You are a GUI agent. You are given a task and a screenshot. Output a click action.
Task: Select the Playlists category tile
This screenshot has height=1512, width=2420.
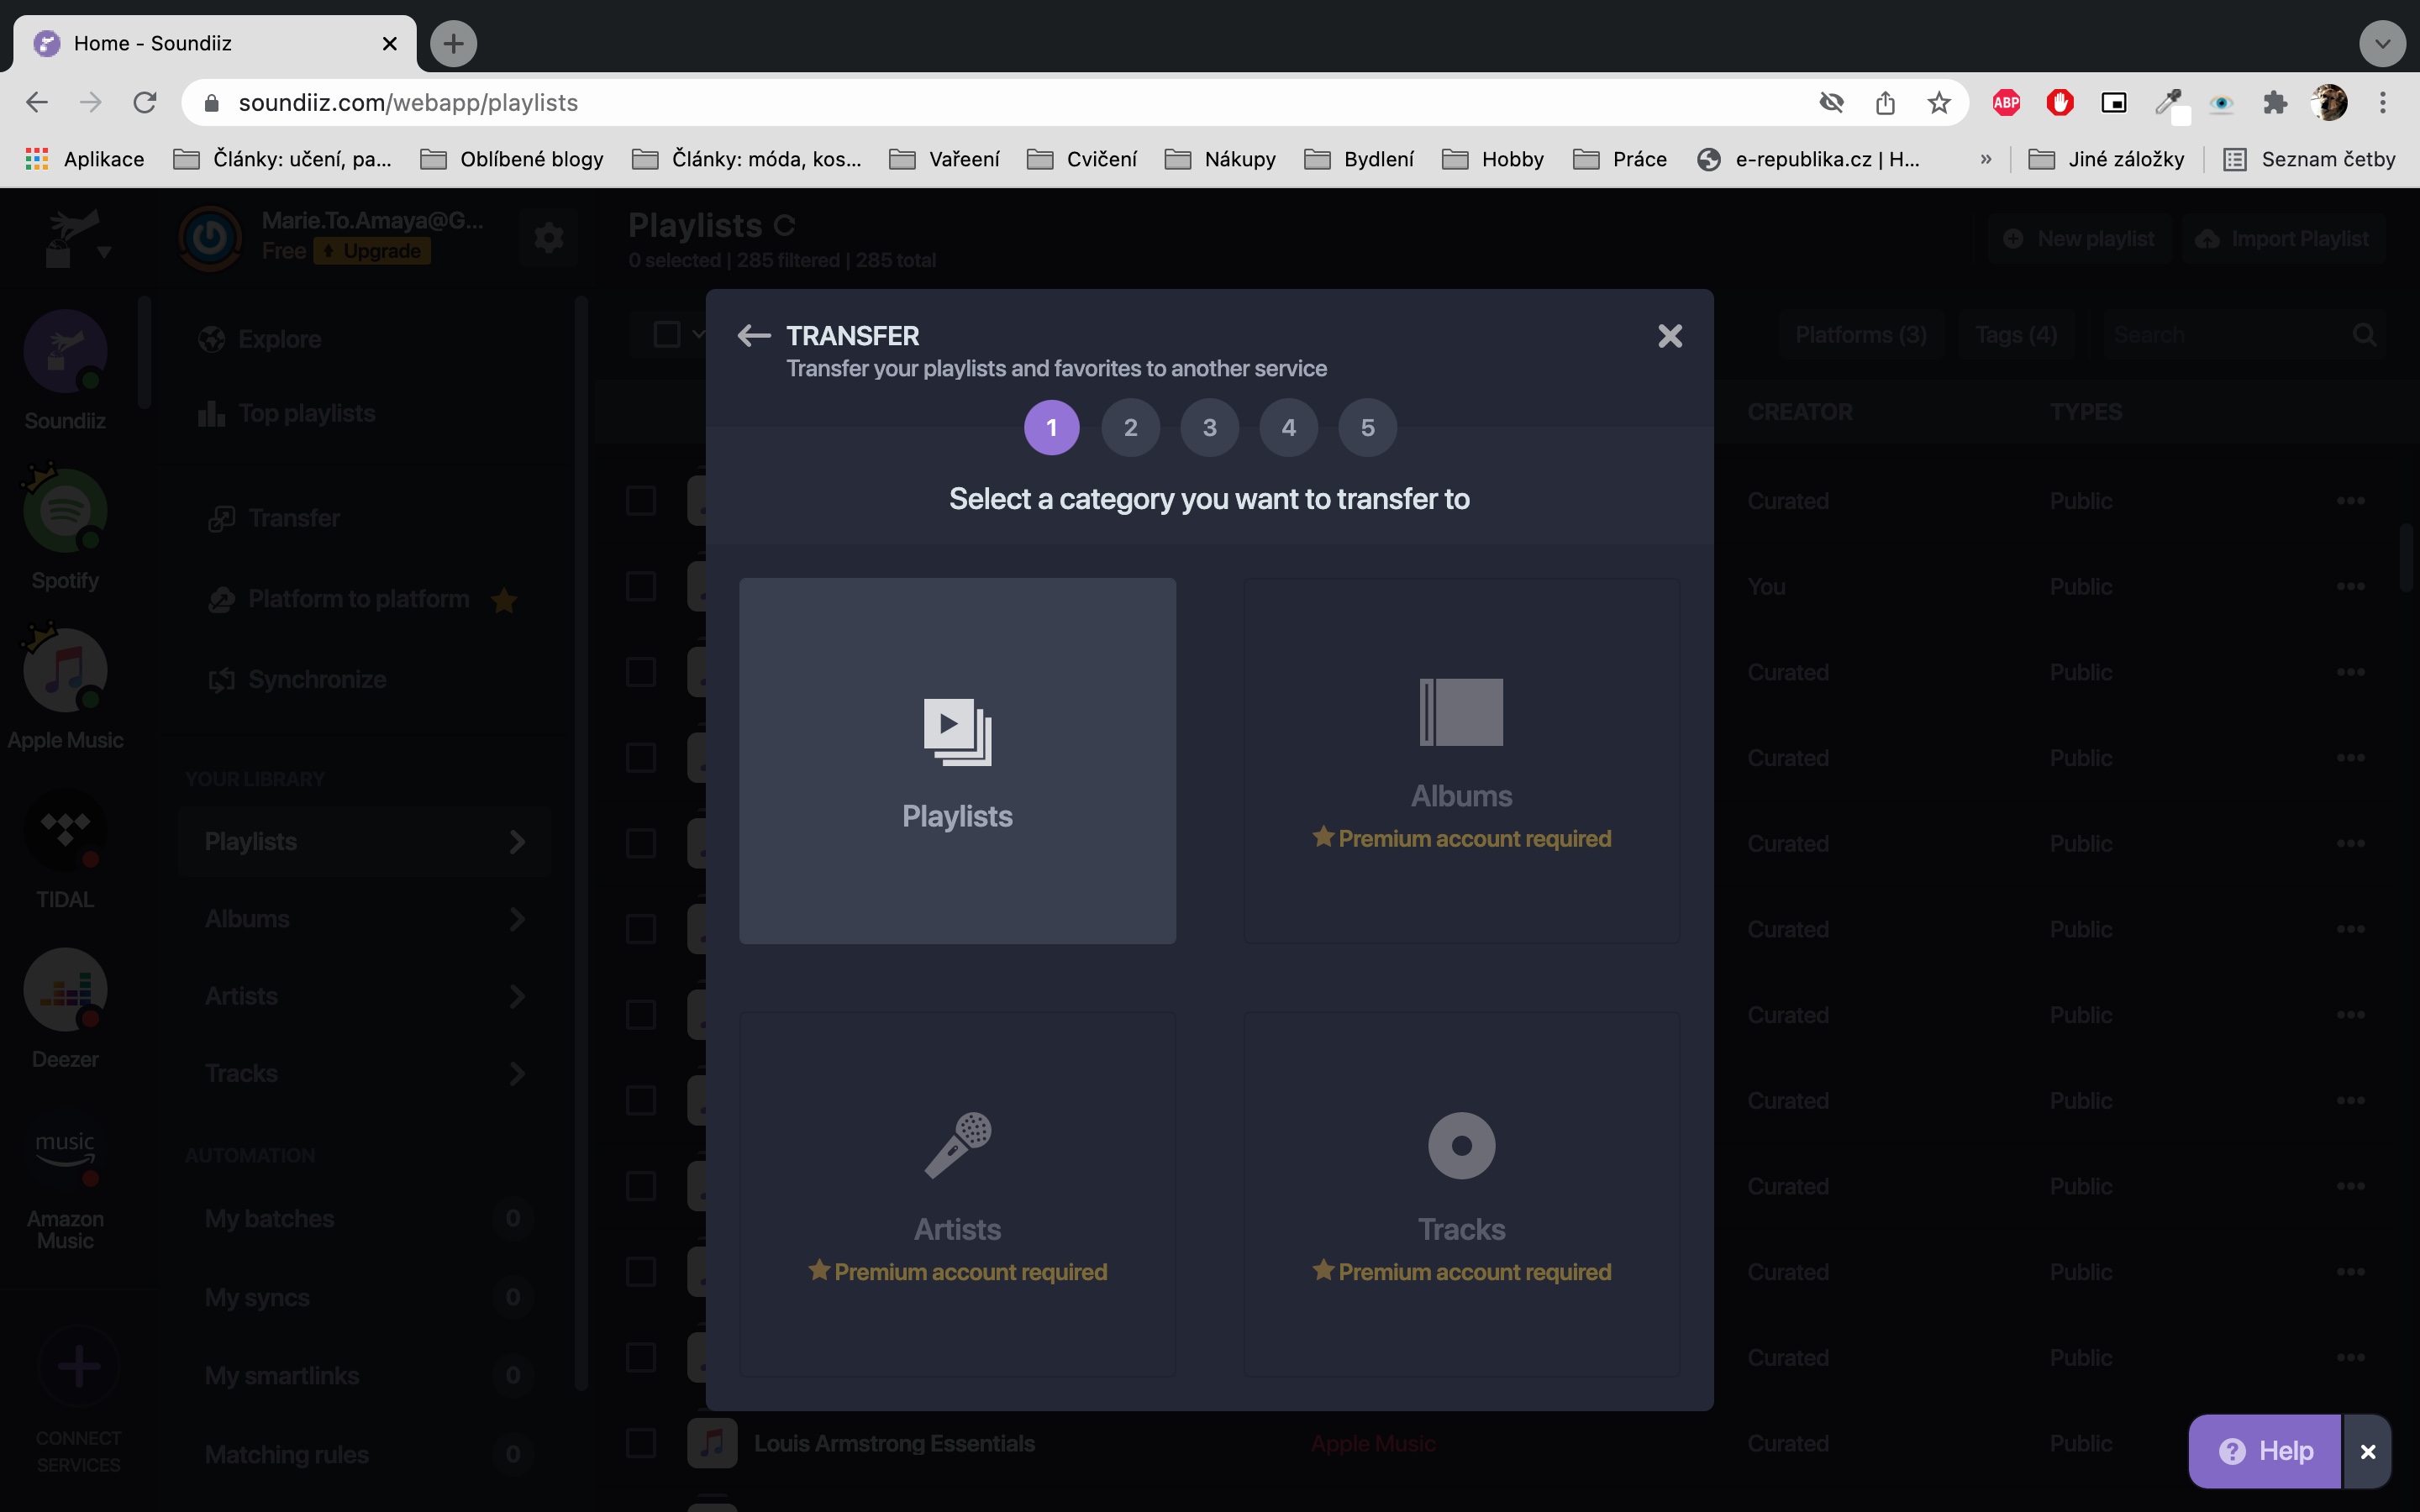pos(957,760)
